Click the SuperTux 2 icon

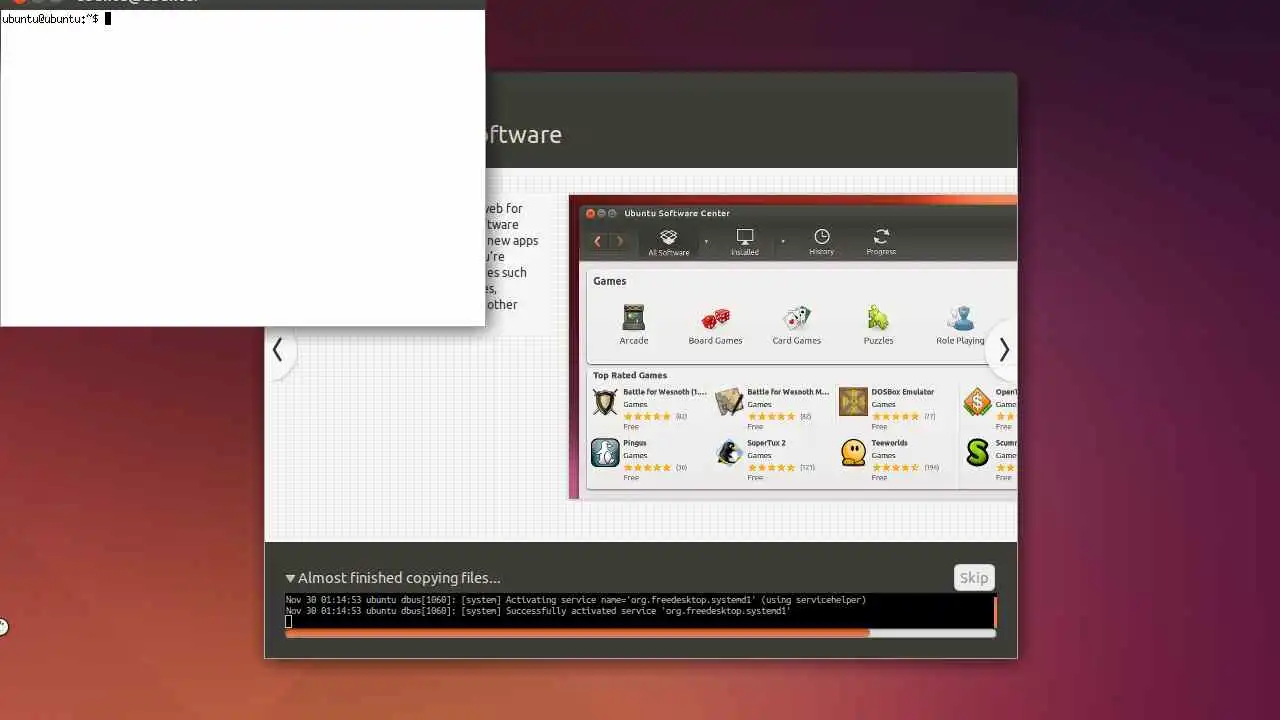click(x=729, y=453)
